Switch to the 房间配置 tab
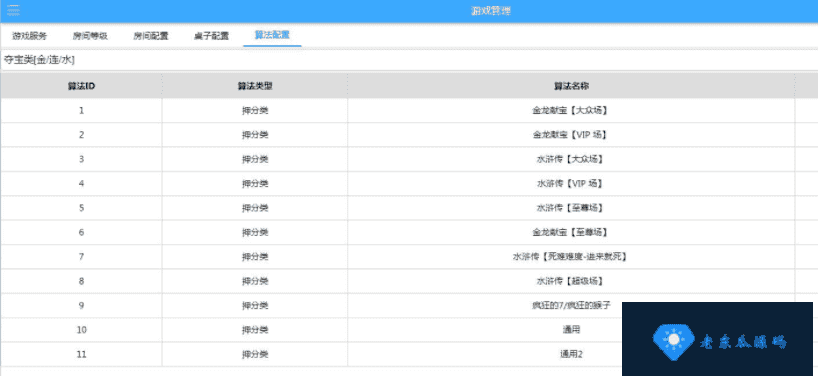The image size is (818, 376). pyautogui.click(x=151, y=36)
